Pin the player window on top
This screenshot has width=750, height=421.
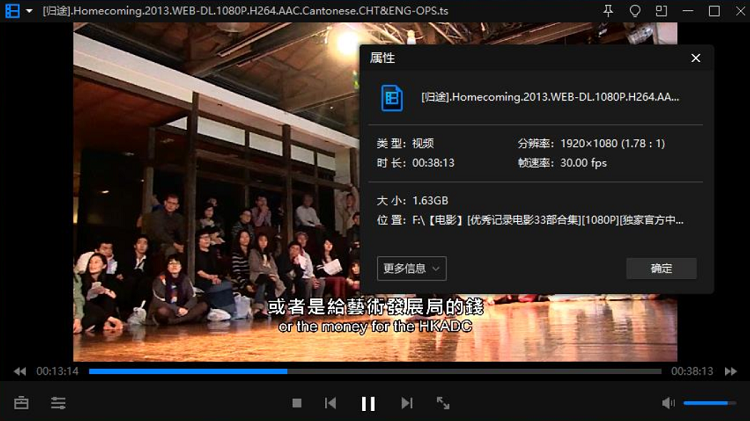click(608, 11)
